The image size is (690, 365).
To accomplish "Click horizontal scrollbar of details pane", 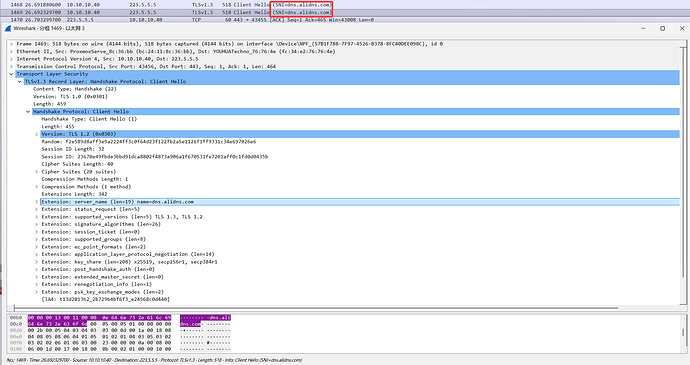I will tap(316, 308).
